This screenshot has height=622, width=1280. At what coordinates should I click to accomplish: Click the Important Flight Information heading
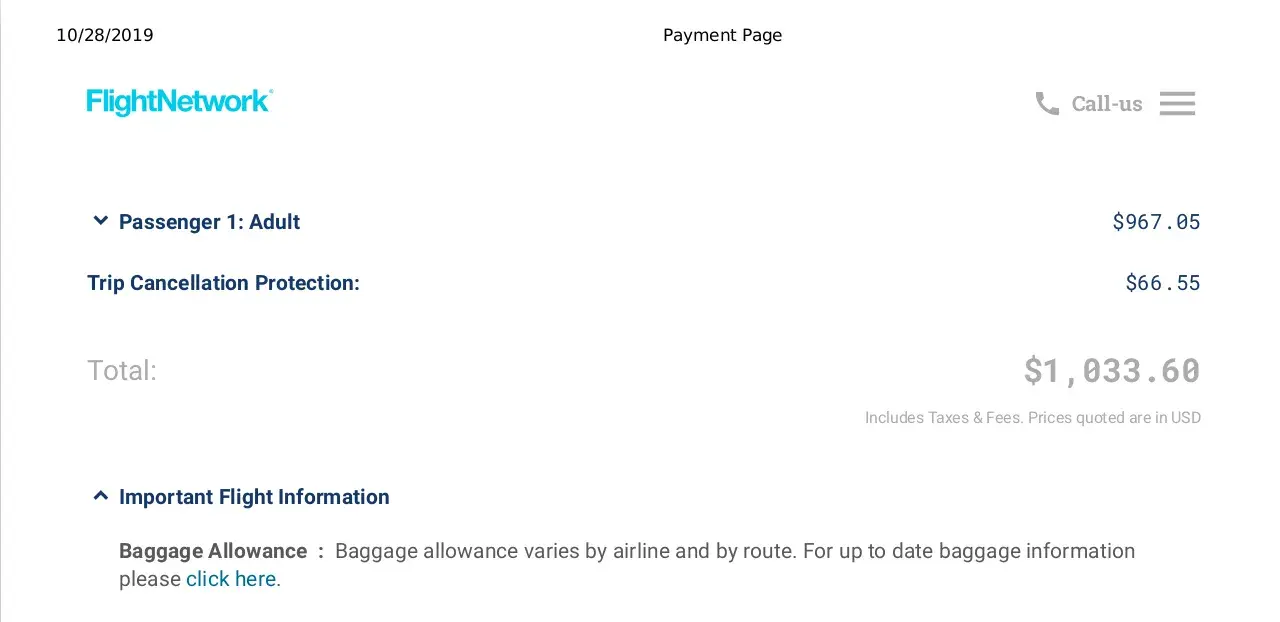point(254,497)
